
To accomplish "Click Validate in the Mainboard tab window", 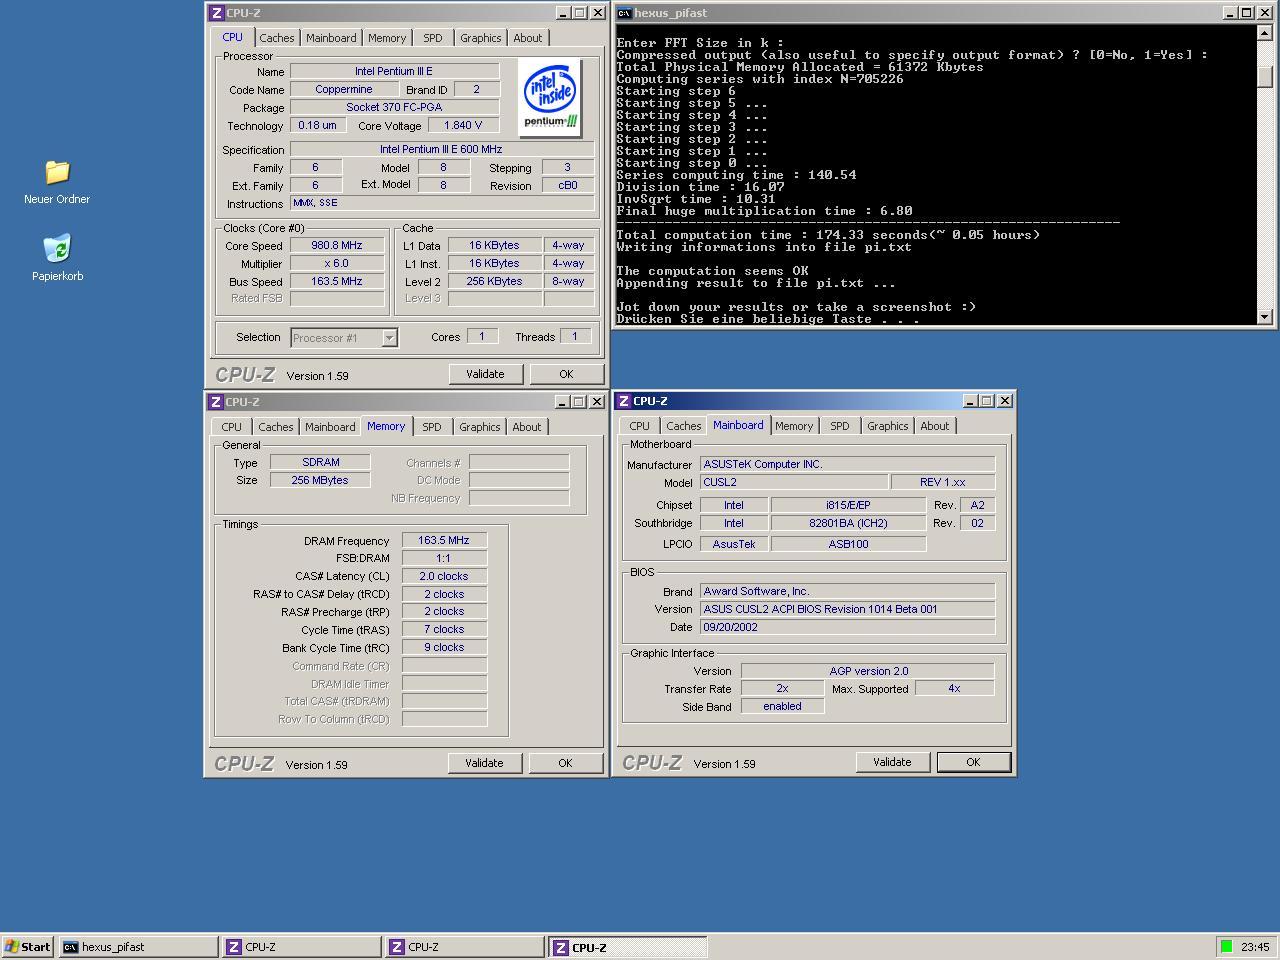I will pyautogui.click(x=892, y=762).
